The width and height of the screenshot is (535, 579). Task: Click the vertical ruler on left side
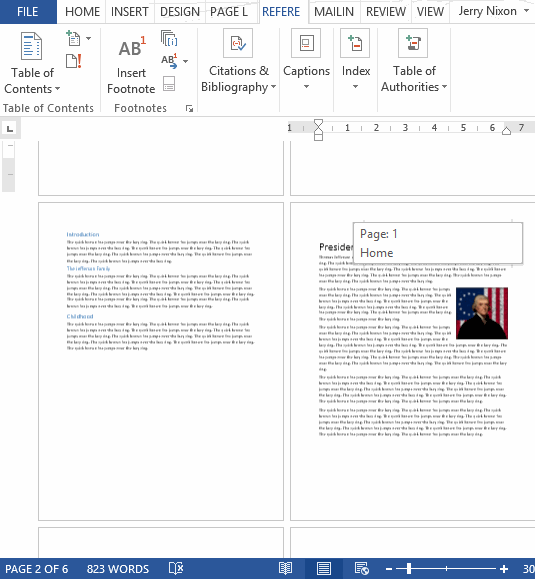pos(8,166)
